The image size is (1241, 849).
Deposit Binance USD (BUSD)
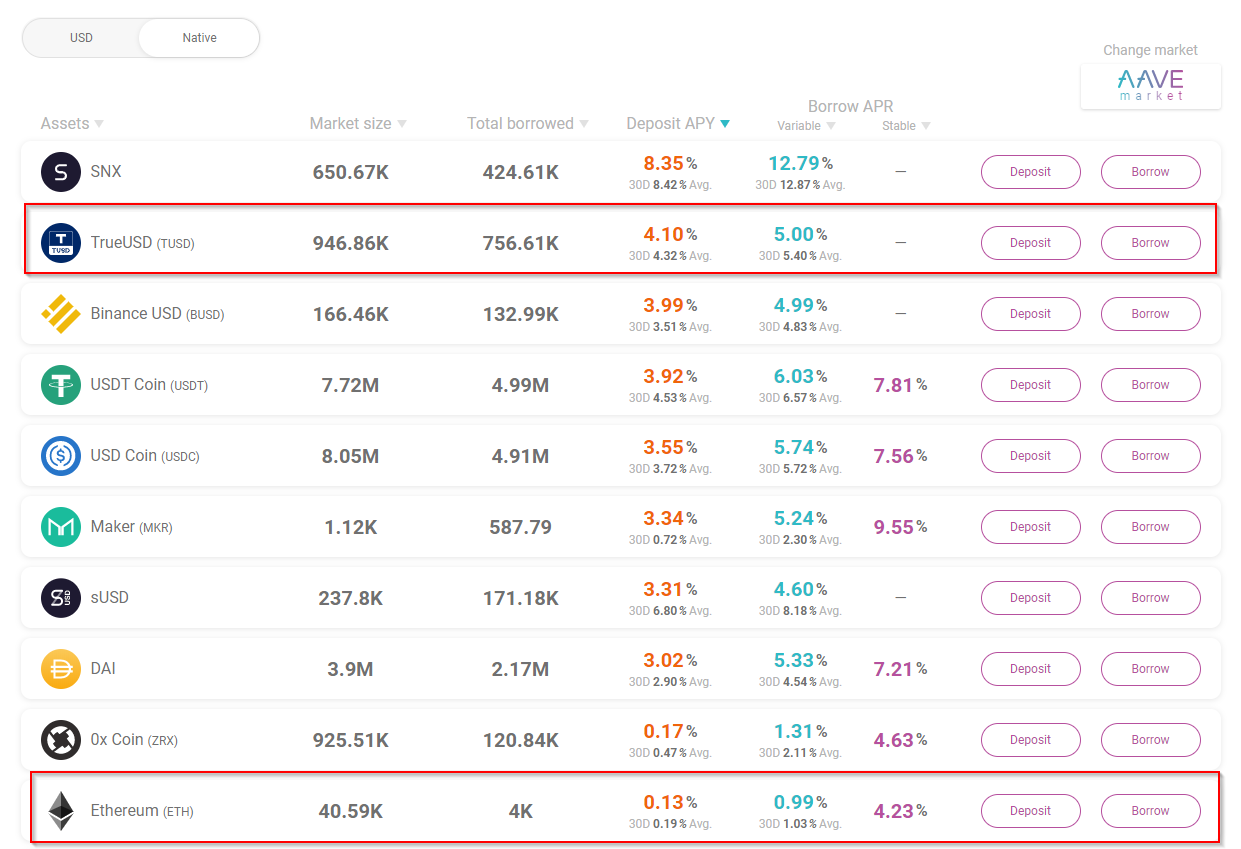pyautogui.click(x=1031, y=314)
